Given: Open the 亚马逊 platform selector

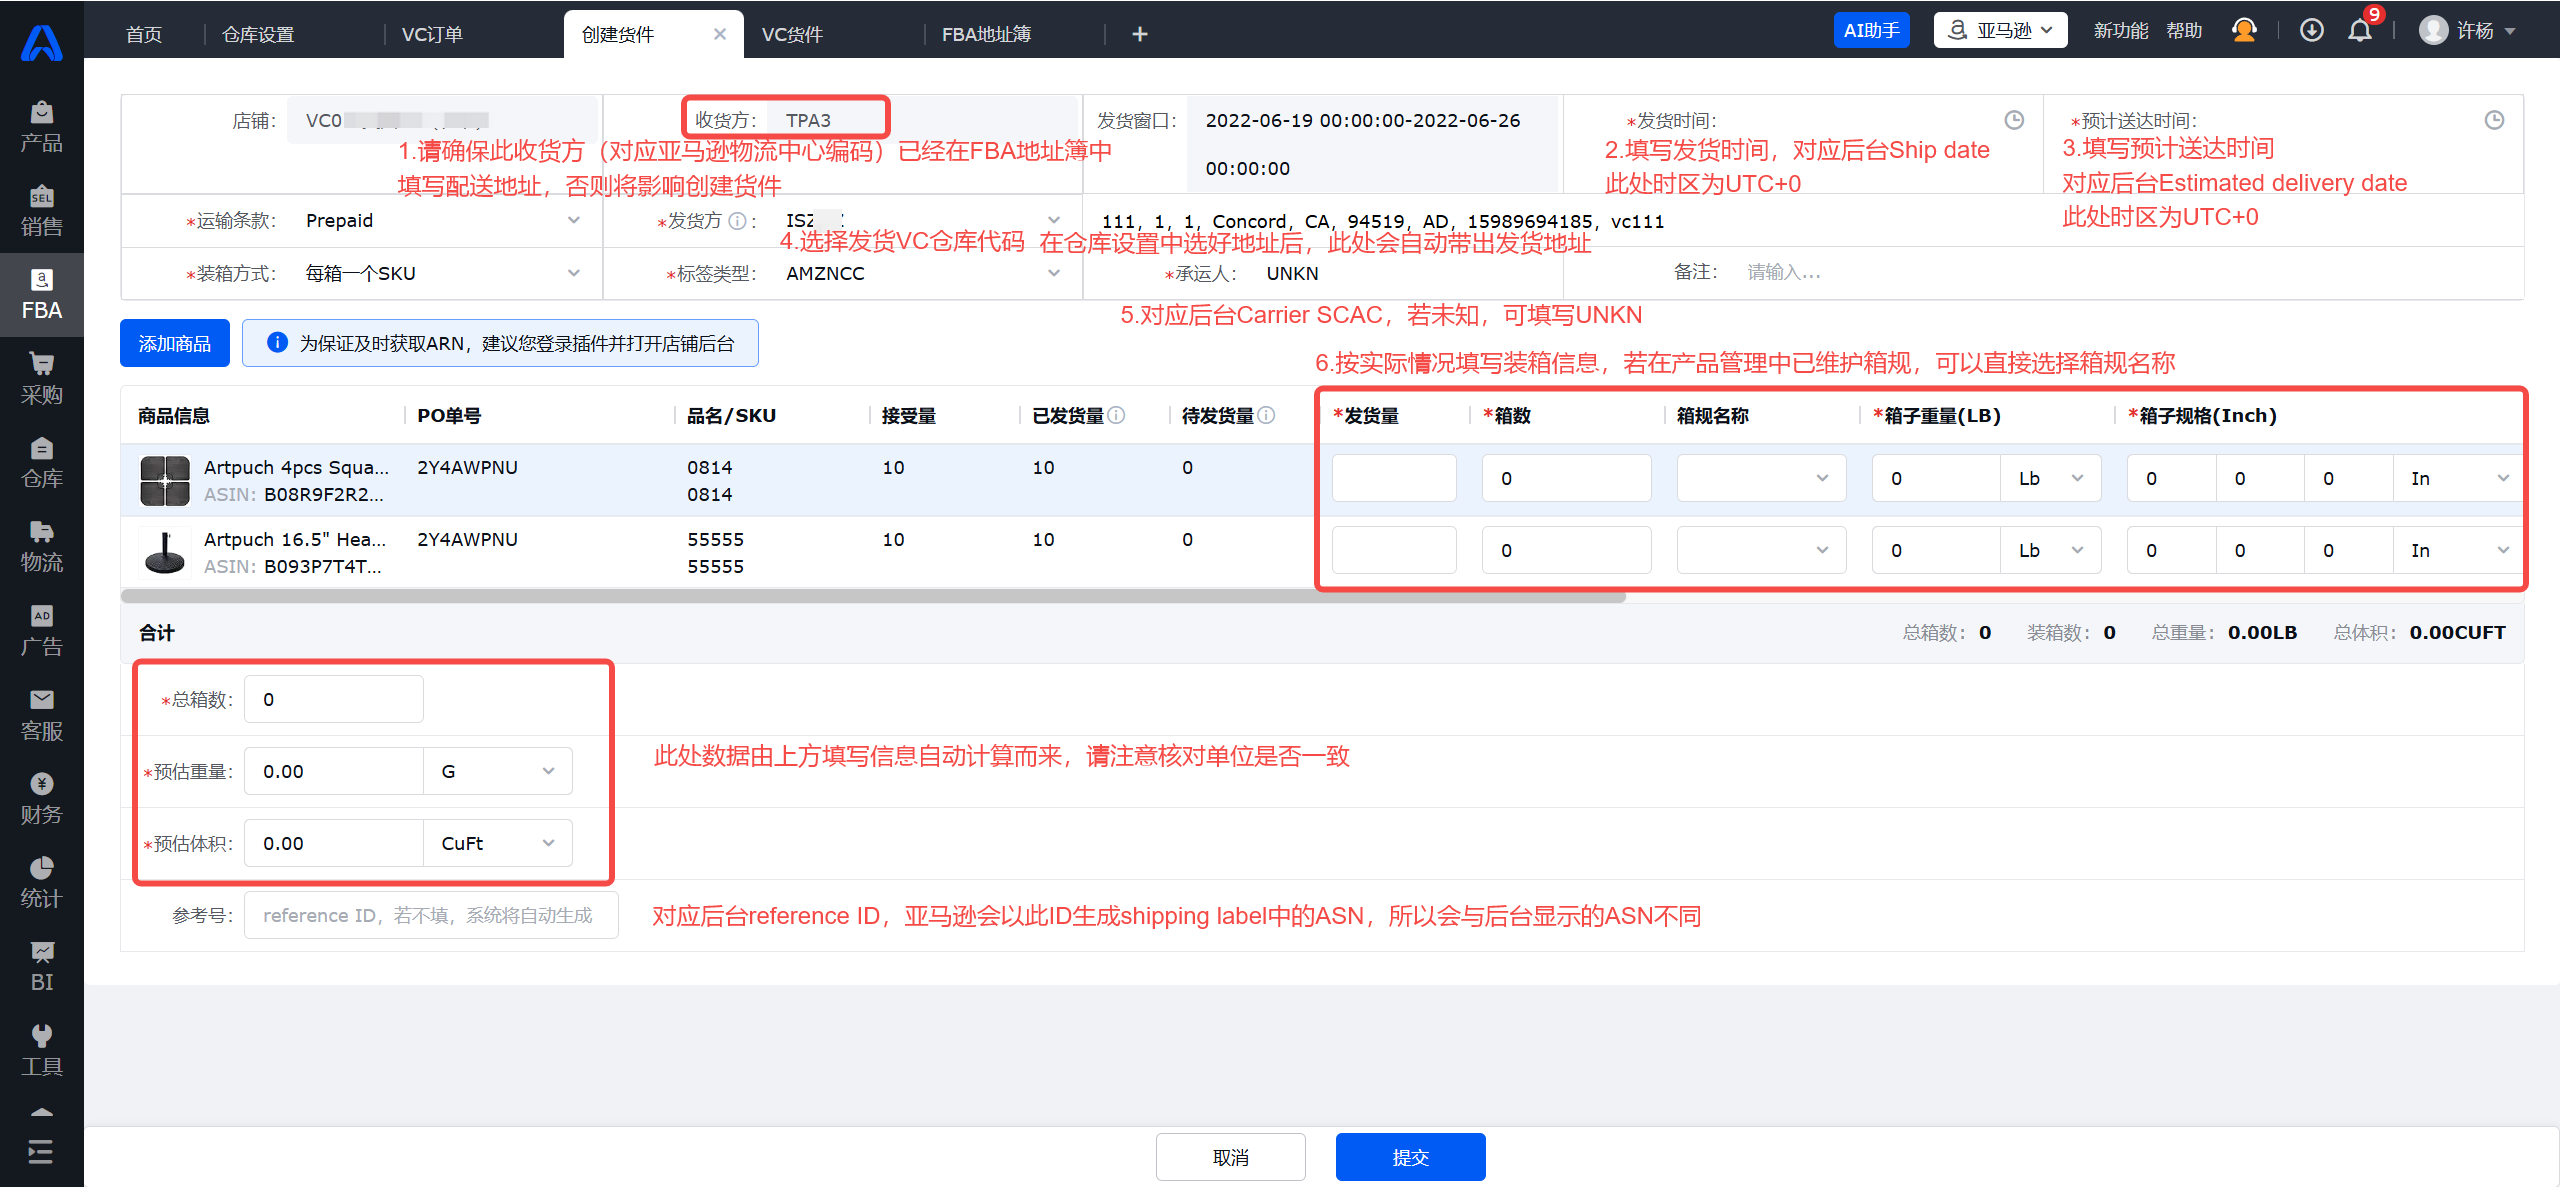Looking at the screenshot, I should click(x=2000, y=31).
